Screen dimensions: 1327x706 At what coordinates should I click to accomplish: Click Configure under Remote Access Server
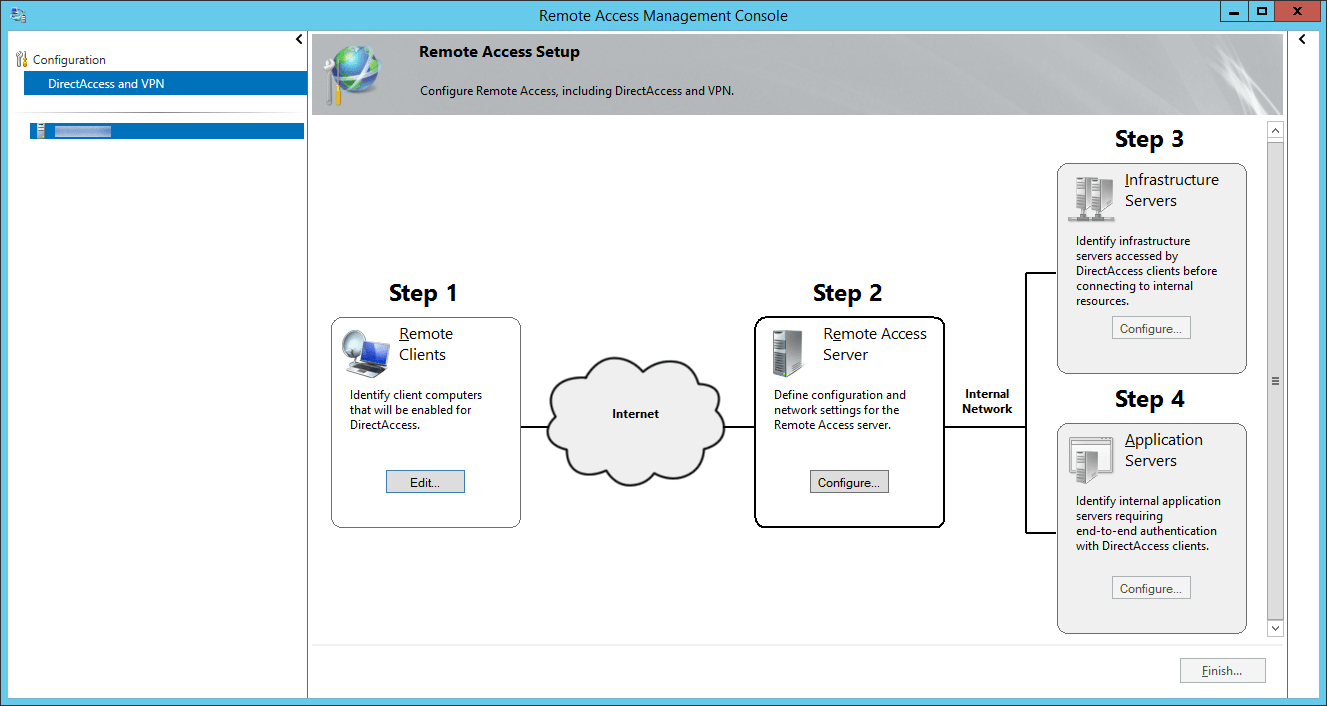click(x=849, y=481)
